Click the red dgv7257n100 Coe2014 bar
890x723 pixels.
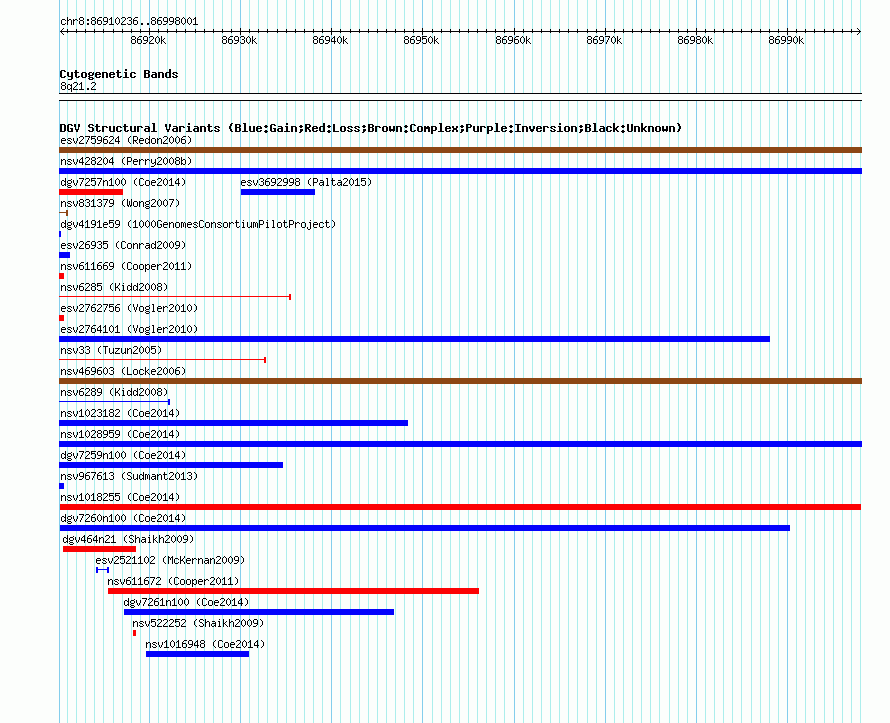91,192
